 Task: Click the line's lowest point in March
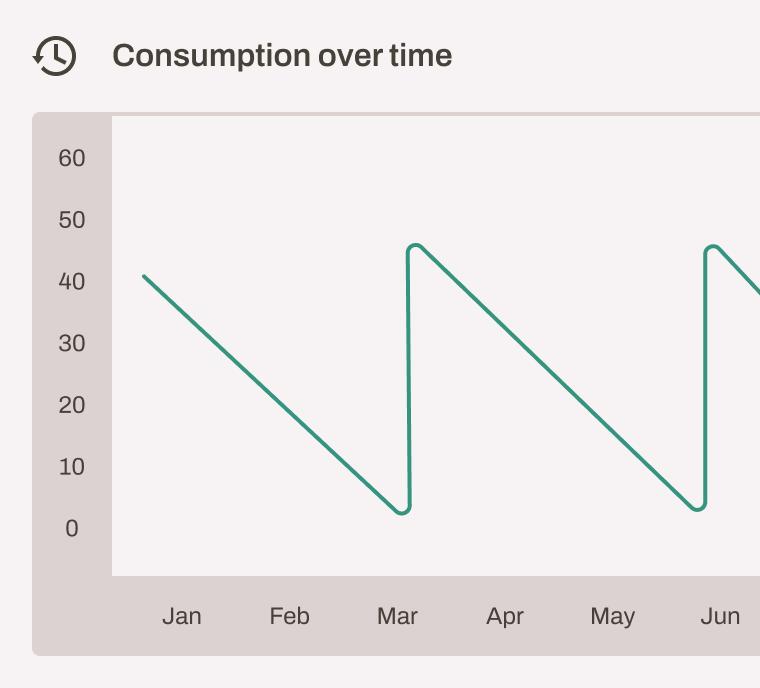tap(402, 512)
